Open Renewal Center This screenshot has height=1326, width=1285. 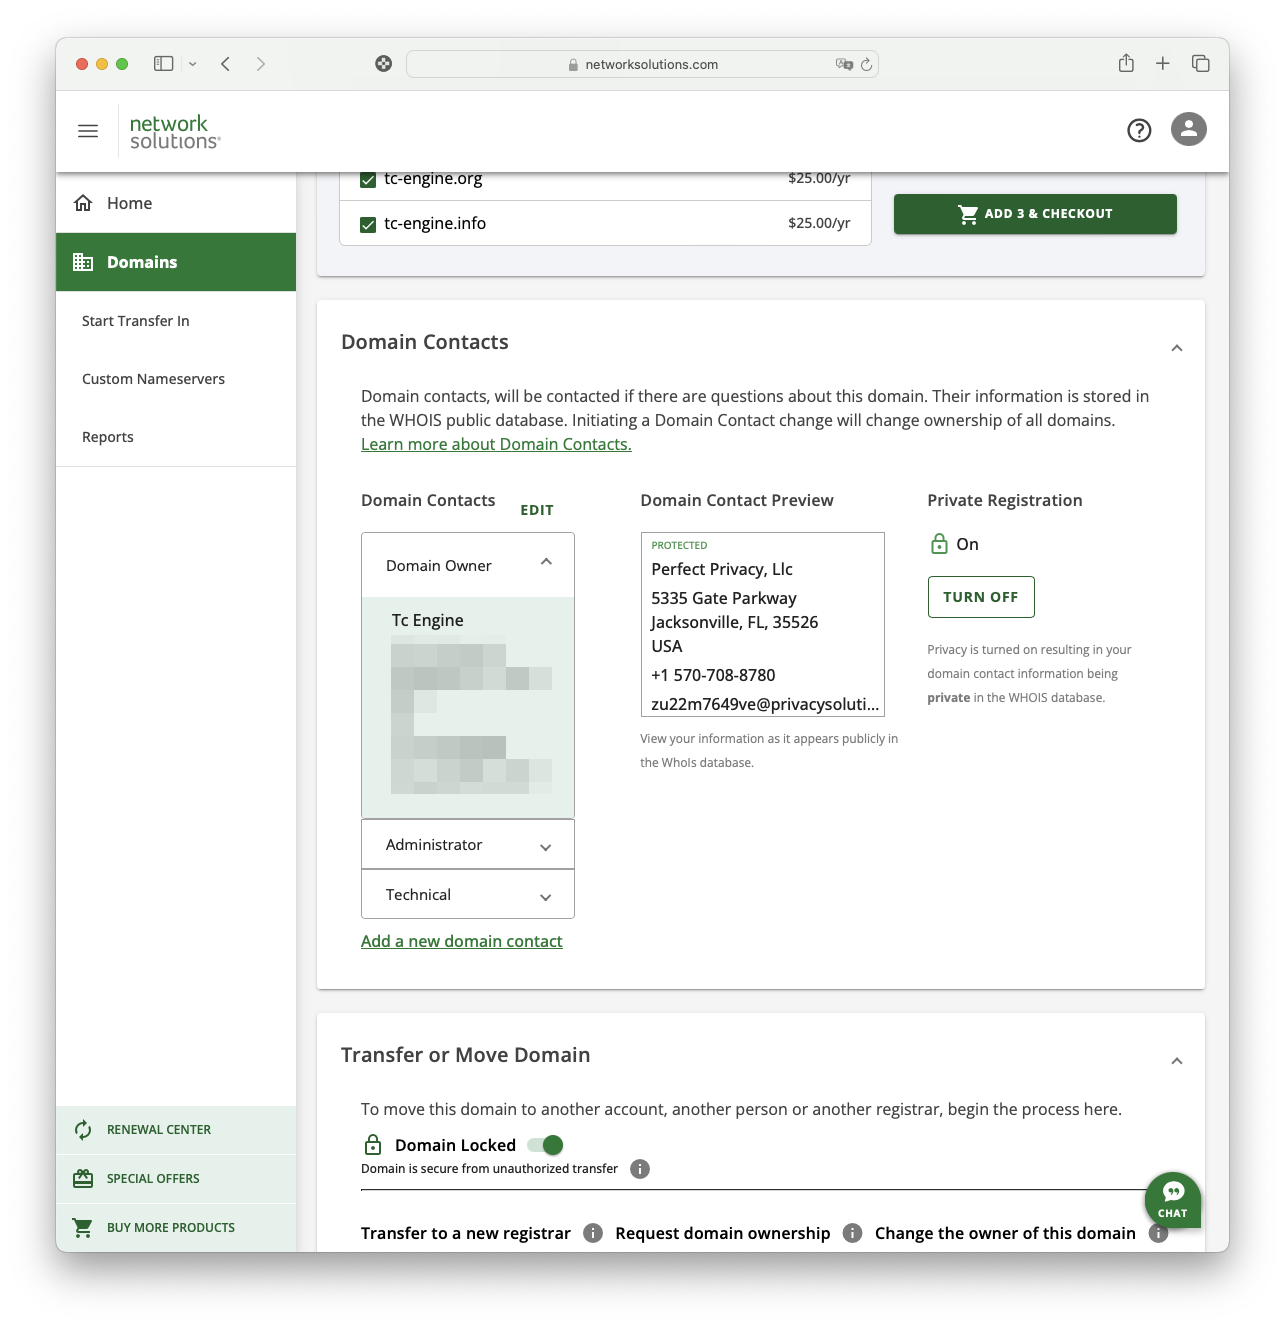tap(176, 1130)
